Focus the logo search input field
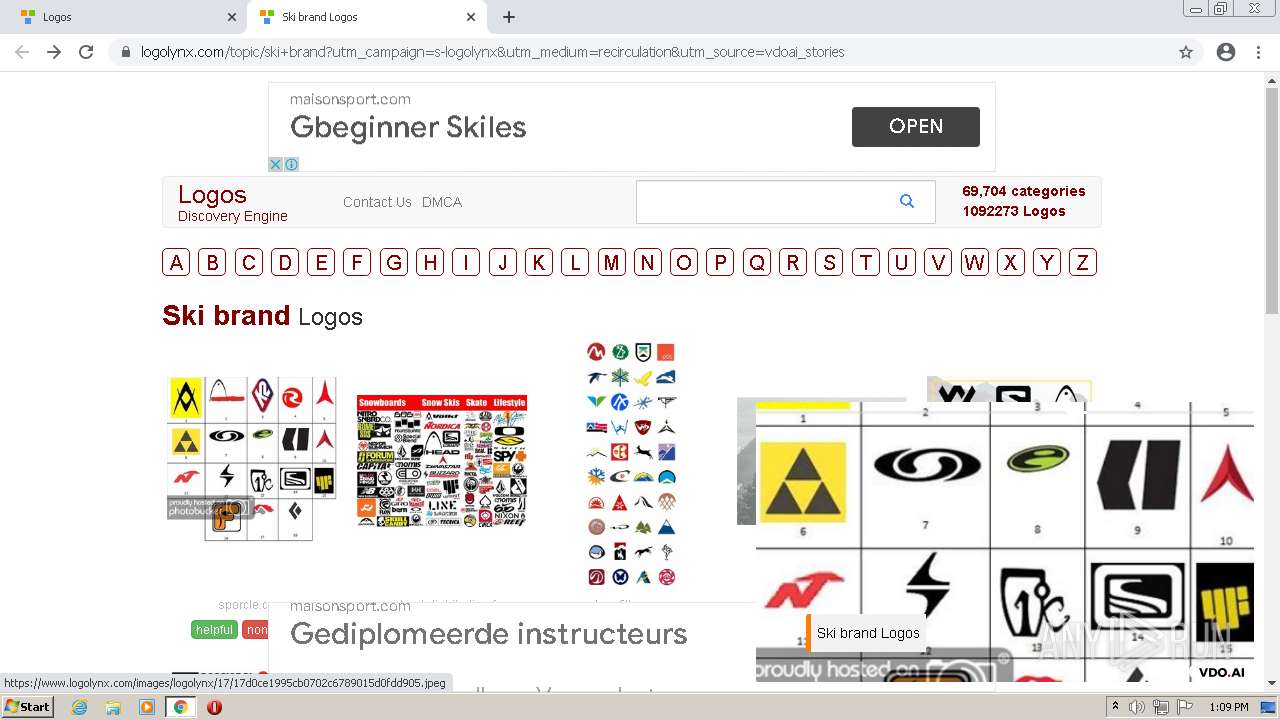The image size is (1280, 720). tap(765, 202)
